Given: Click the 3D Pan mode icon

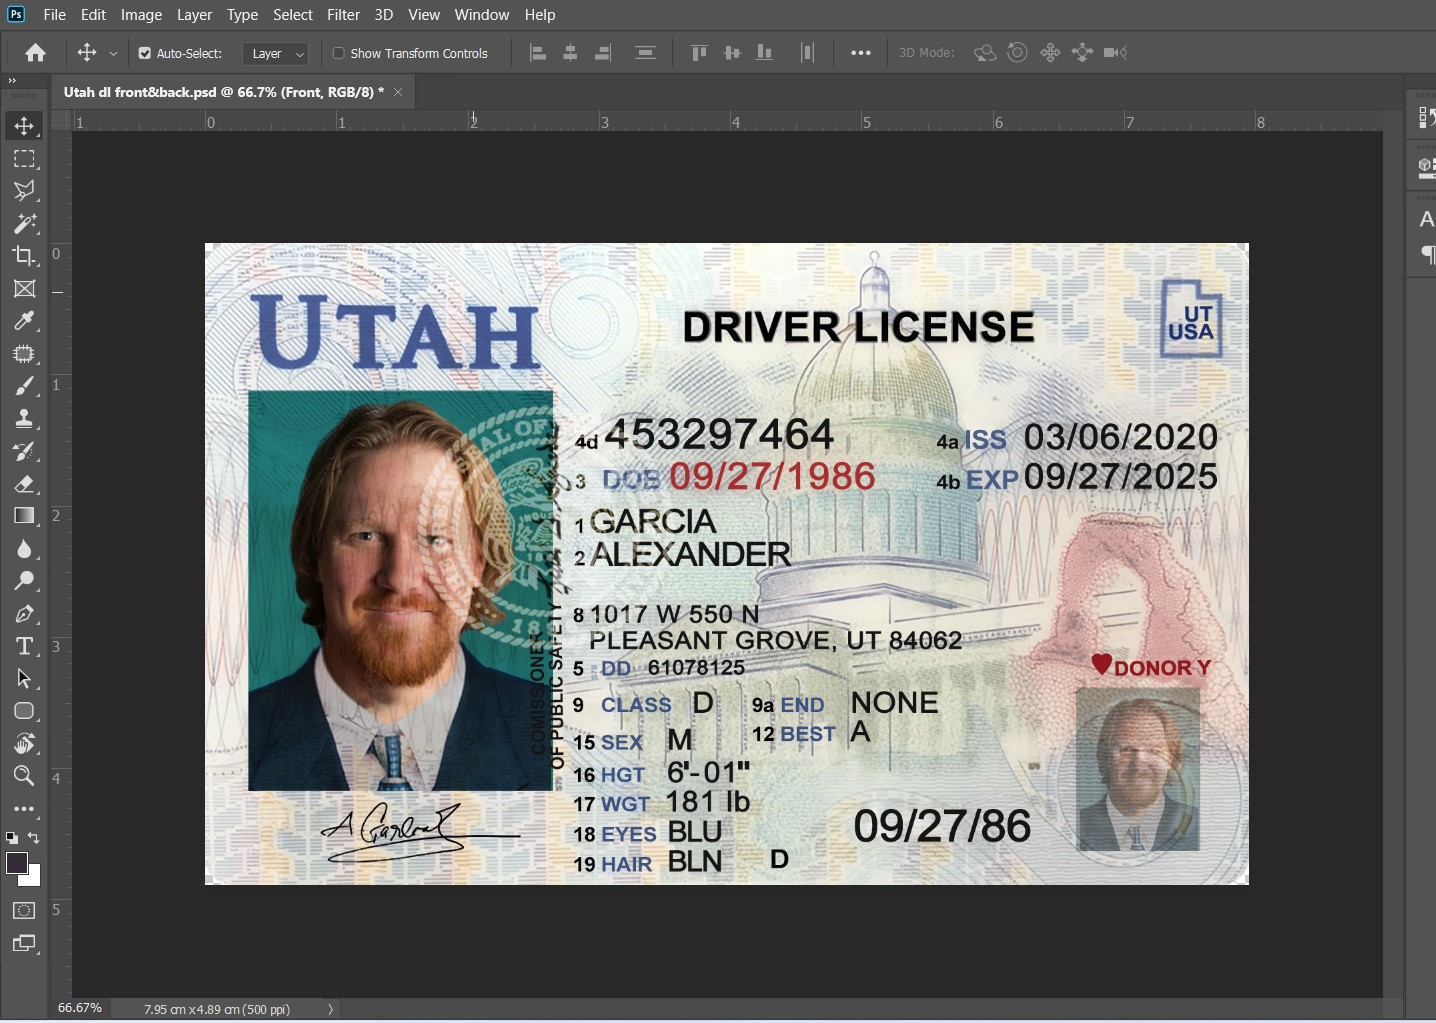Looking at the screenshot, I should click(1050, 53).
